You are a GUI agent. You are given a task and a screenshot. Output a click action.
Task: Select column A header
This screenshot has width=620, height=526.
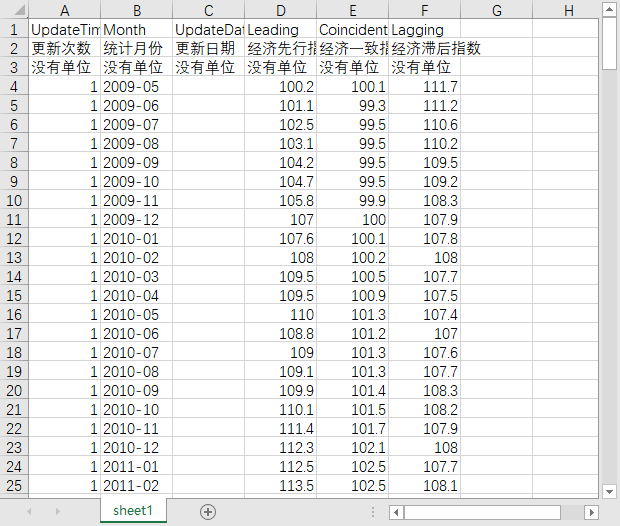(x=64, y=10)
